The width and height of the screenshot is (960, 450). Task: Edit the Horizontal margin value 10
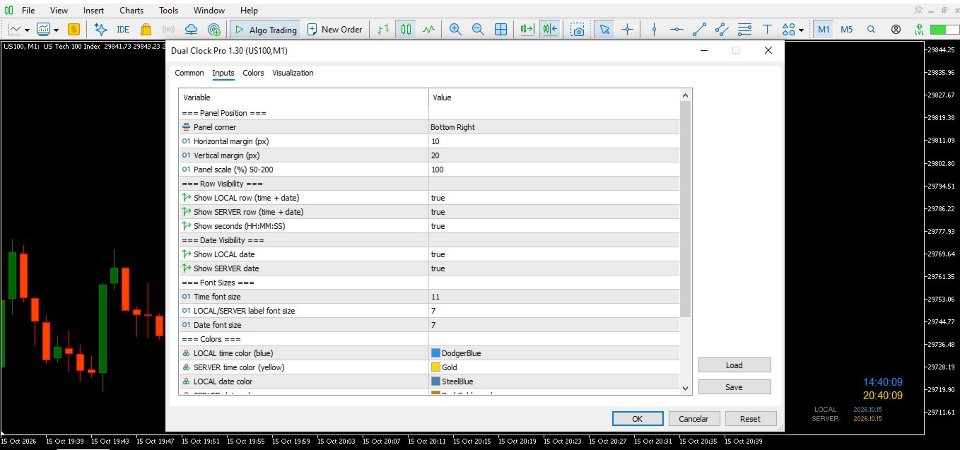554,141
